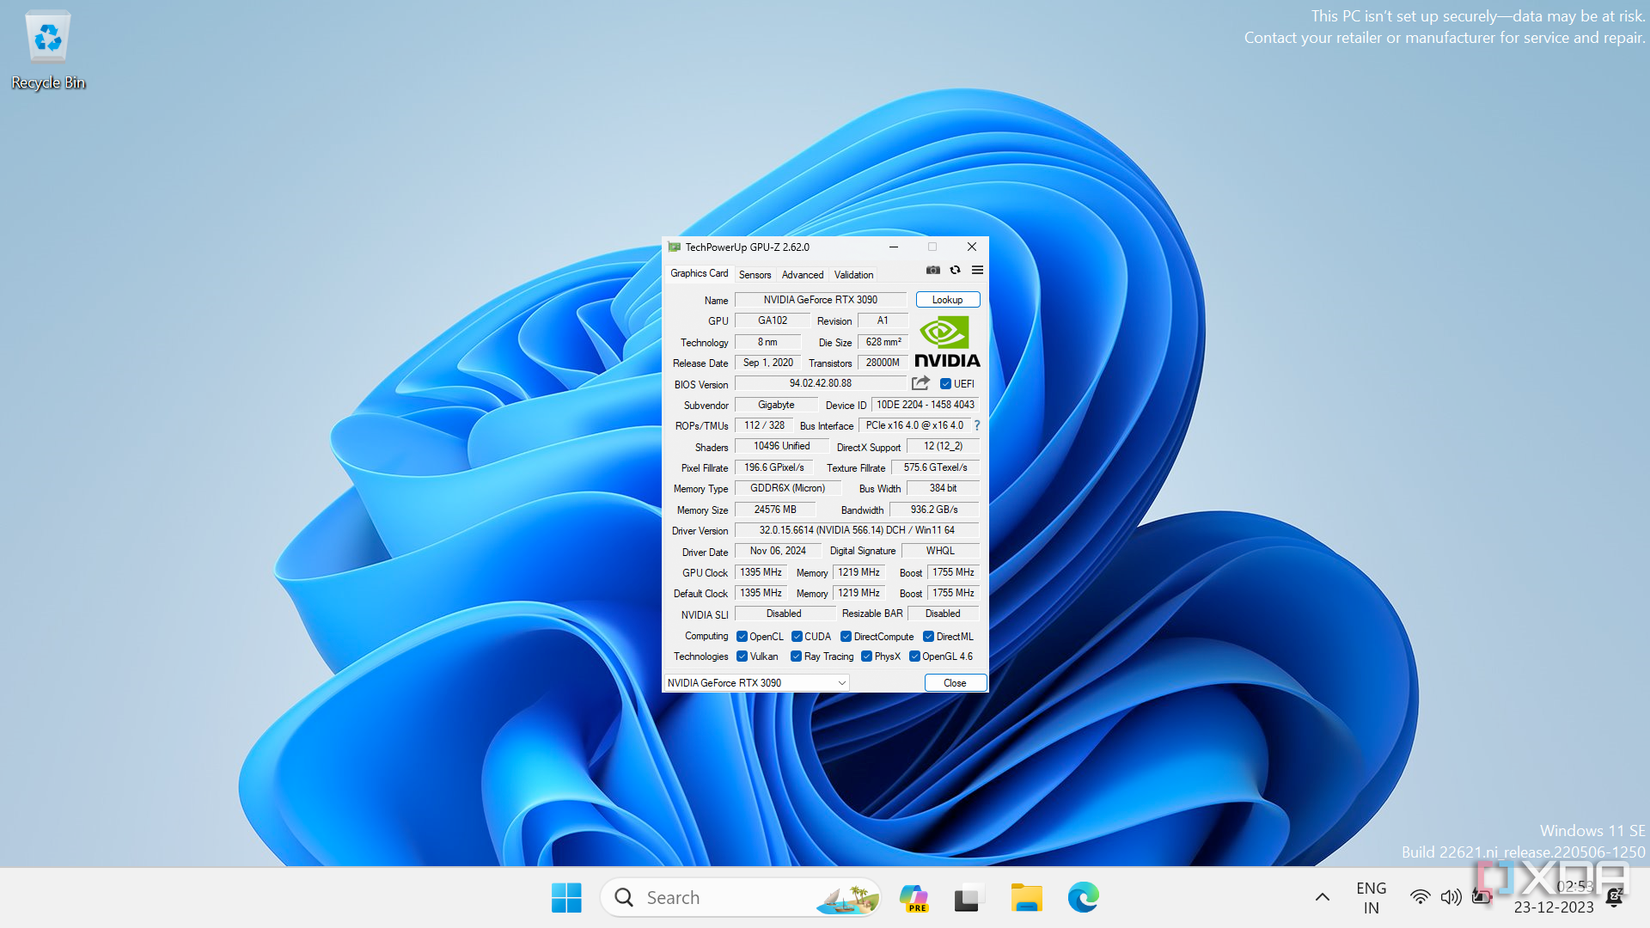Click the Bus Interface question mark icon
Image resolution: width=1650 pixels, height=928 pixels.
977,426
